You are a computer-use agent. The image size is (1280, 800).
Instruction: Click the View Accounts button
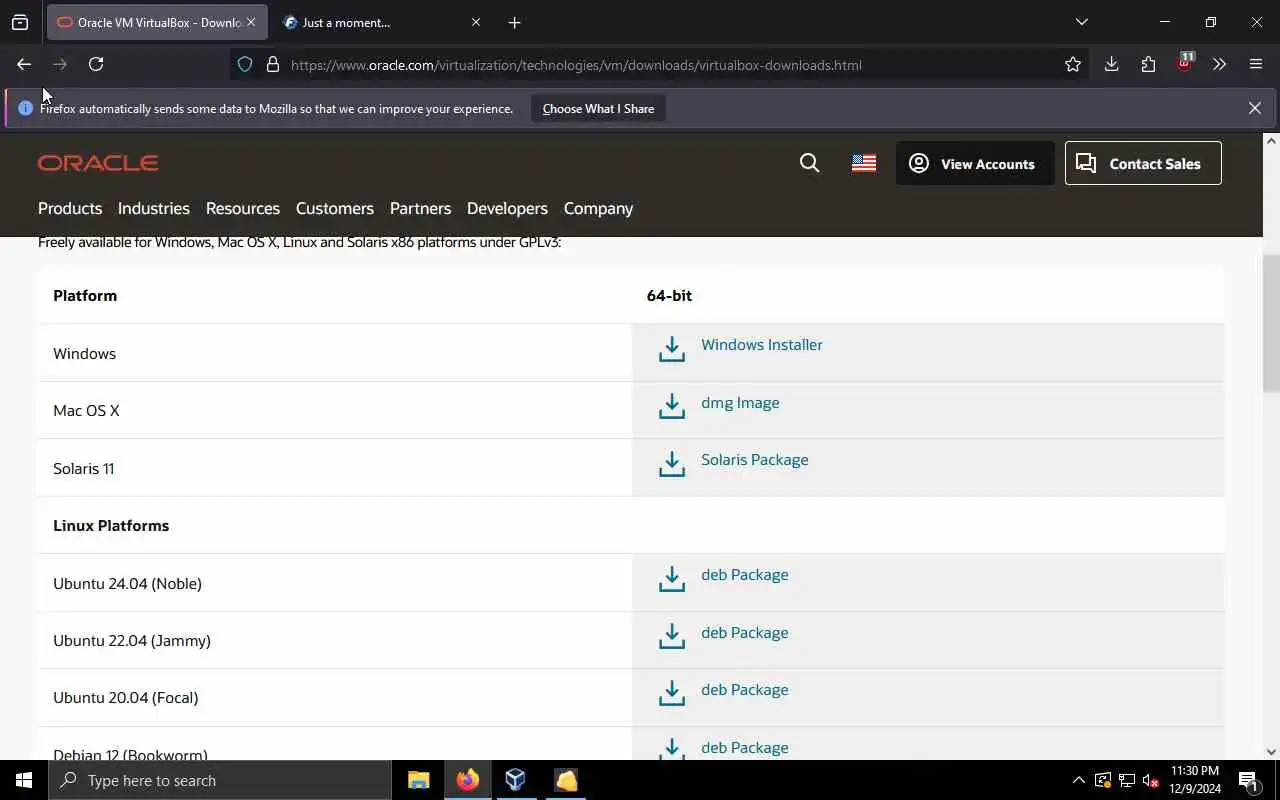(x=975, y=163)
